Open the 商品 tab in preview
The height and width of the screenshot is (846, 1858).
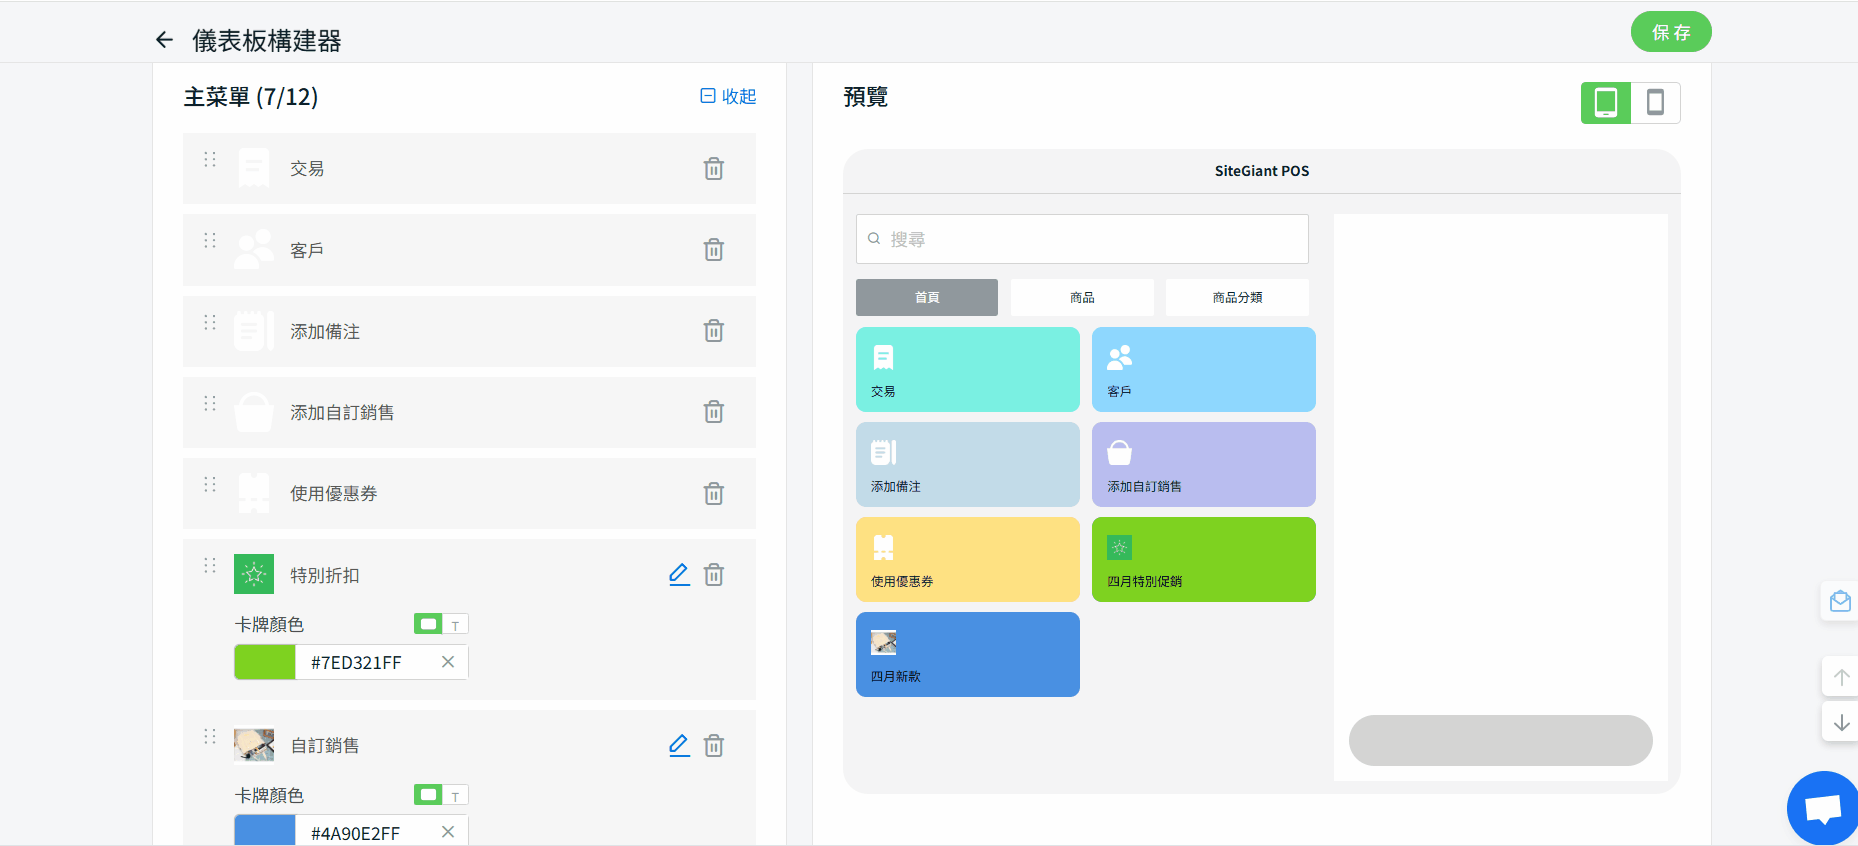(x=1082, y=298)
